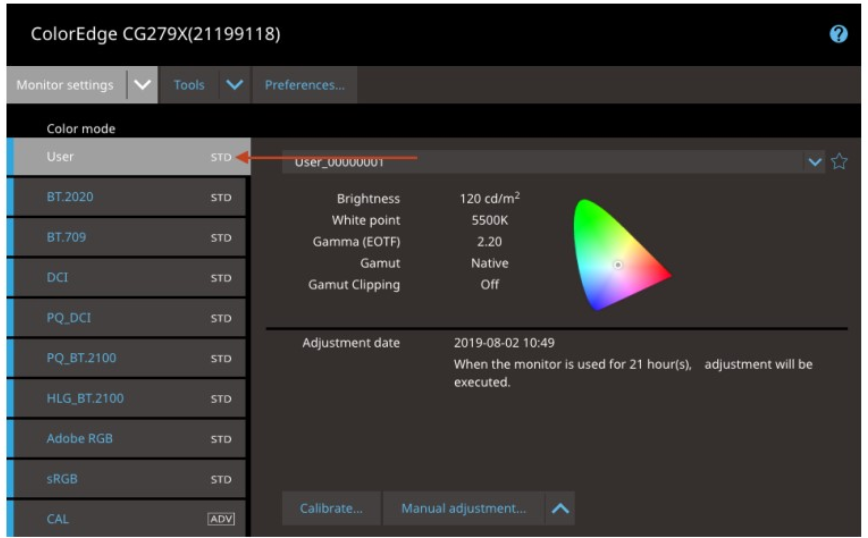The width and height of the screenshot is (868, 538).
Task: Click the 2.20 gamma value
Action: (489, 242)
